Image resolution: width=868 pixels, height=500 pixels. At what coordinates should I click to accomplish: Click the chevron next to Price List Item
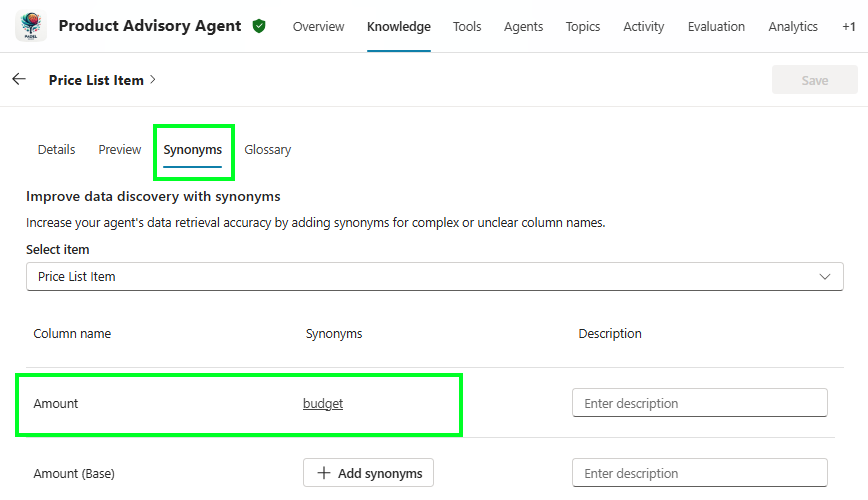(153, 80)
